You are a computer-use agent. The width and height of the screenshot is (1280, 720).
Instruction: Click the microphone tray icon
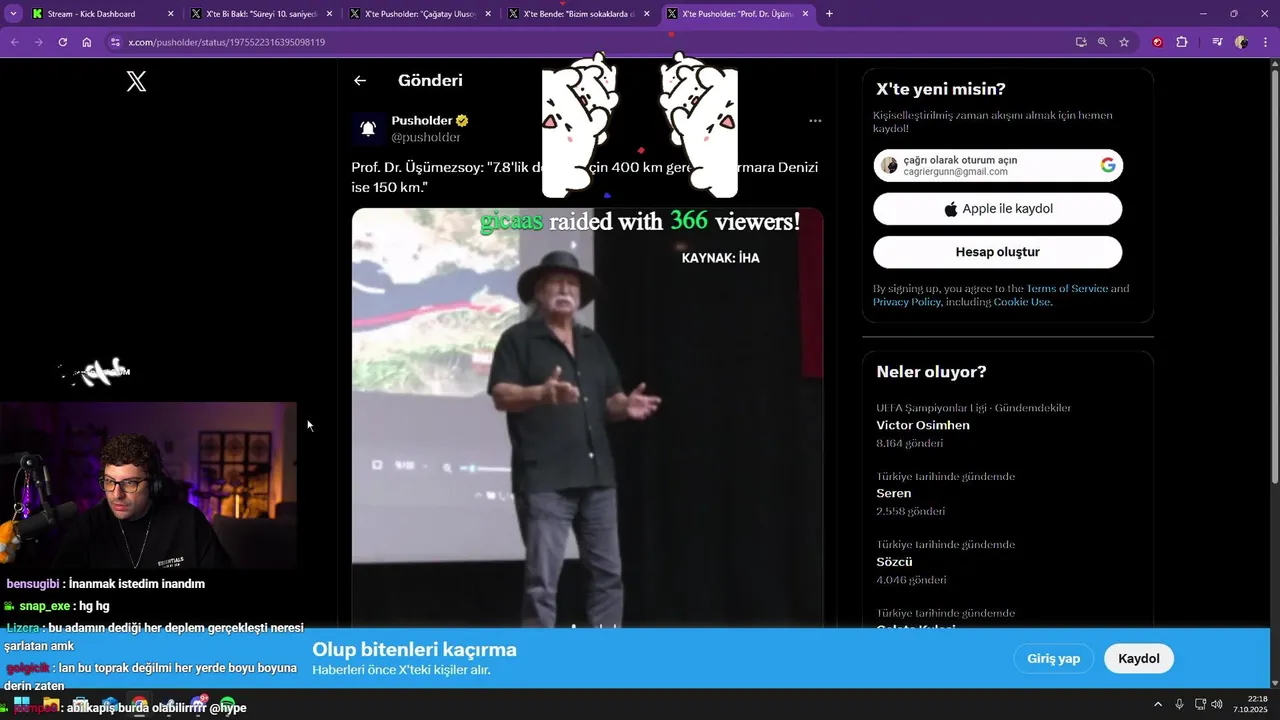[x=1180, y=704]
